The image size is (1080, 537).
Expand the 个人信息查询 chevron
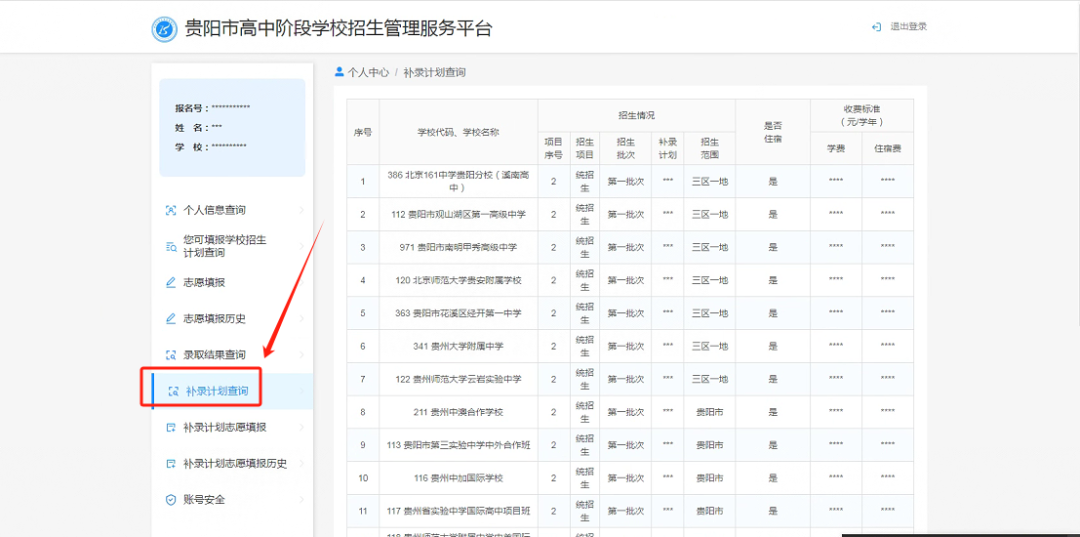pos(301,211)
